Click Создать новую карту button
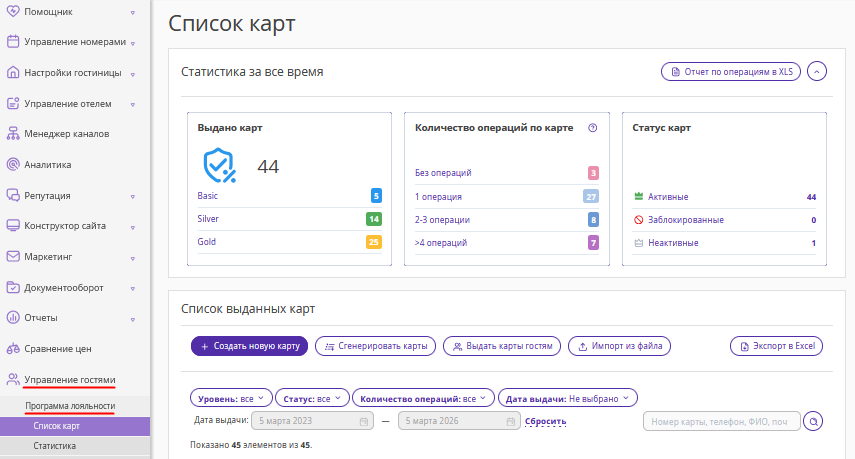Viewport: 855px width, 459px height. click(x=249, y=346)
